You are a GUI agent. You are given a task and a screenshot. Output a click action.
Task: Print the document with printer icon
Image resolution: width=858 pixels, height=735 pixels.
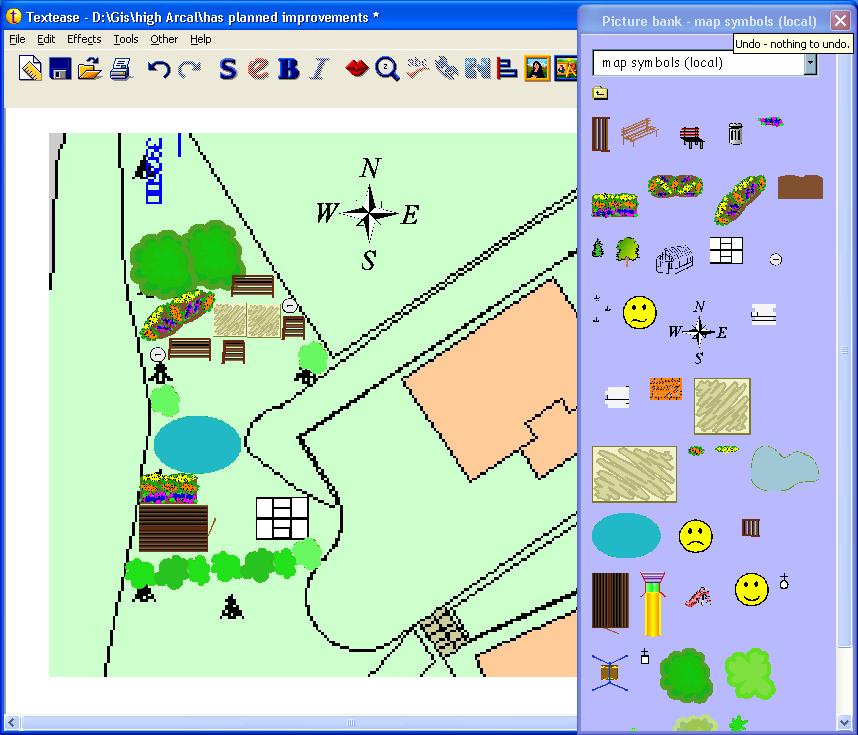tap(120, 69)
